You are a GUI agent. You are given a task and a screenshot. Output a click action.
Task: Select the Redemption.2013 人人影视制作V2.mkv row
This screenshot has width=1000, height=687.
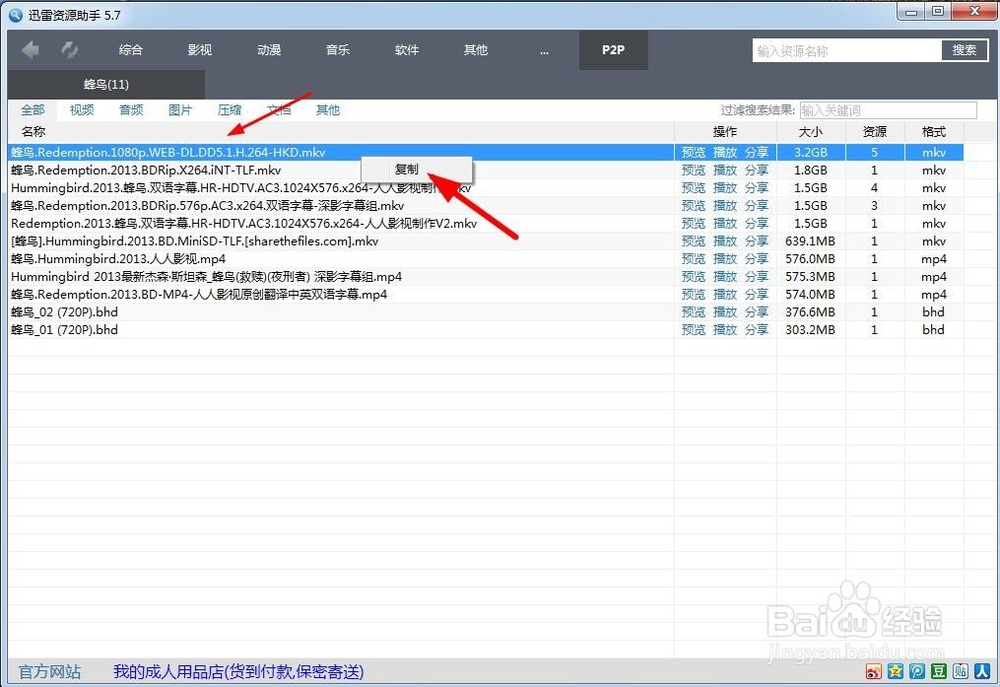[x=485, y=223]
